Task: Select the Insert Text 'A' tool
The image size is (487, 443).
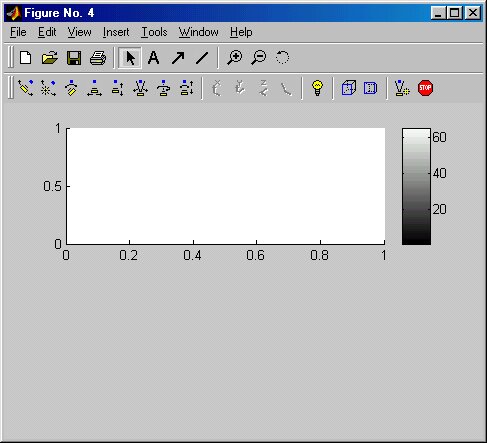Action: coord(153,58)
